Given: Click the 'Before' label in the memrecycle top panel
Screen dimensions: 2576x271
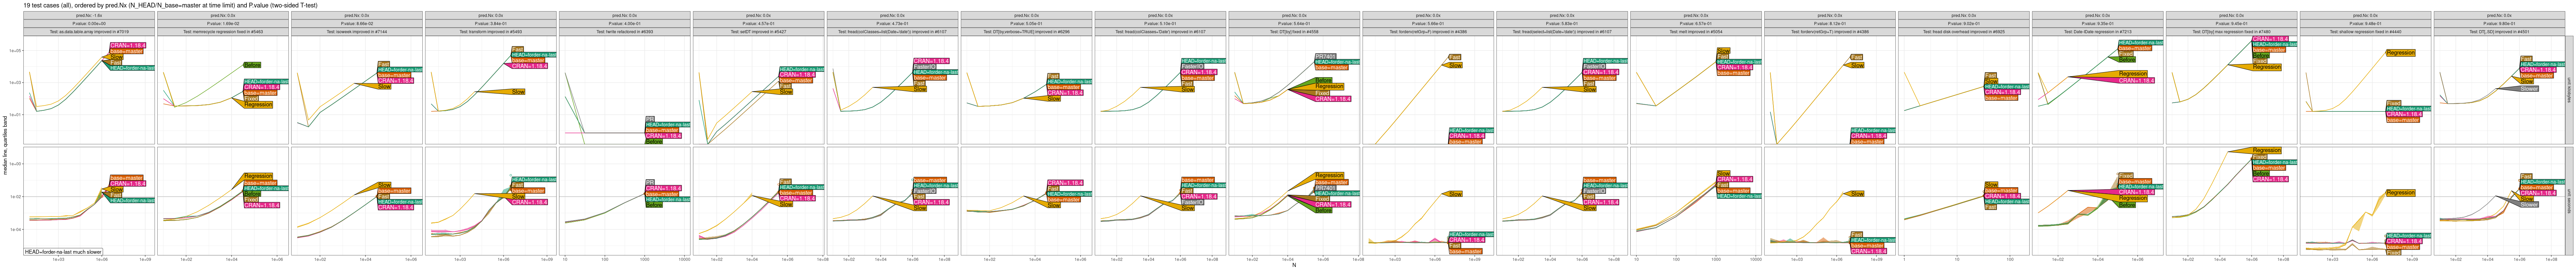Looking at the screenshot, I should click(252, 65).
